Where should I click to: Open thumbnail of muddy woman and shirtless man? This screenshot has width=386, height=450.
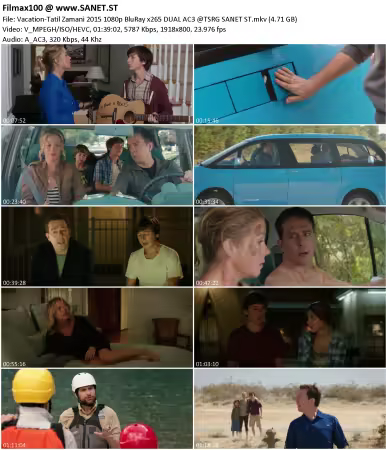tap(290, 247)
